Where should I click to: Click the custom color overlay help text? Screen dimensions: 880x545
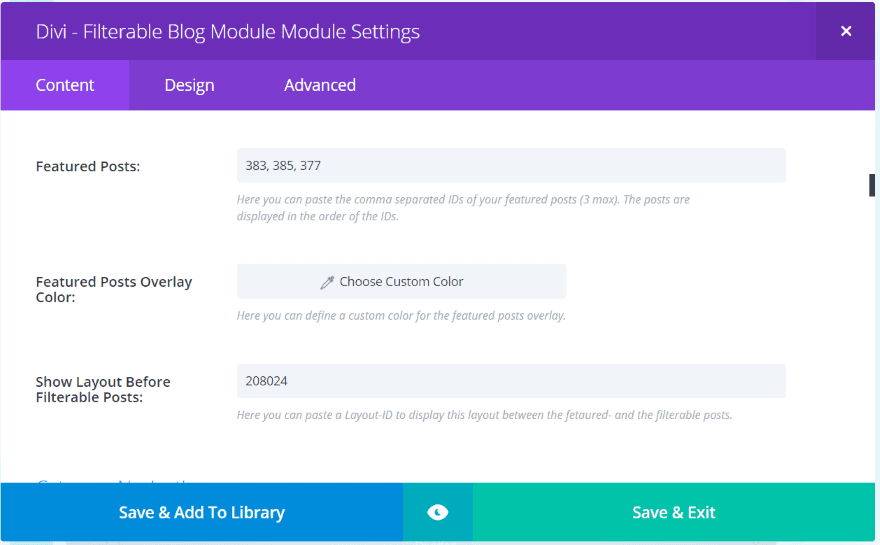(401, 316)
